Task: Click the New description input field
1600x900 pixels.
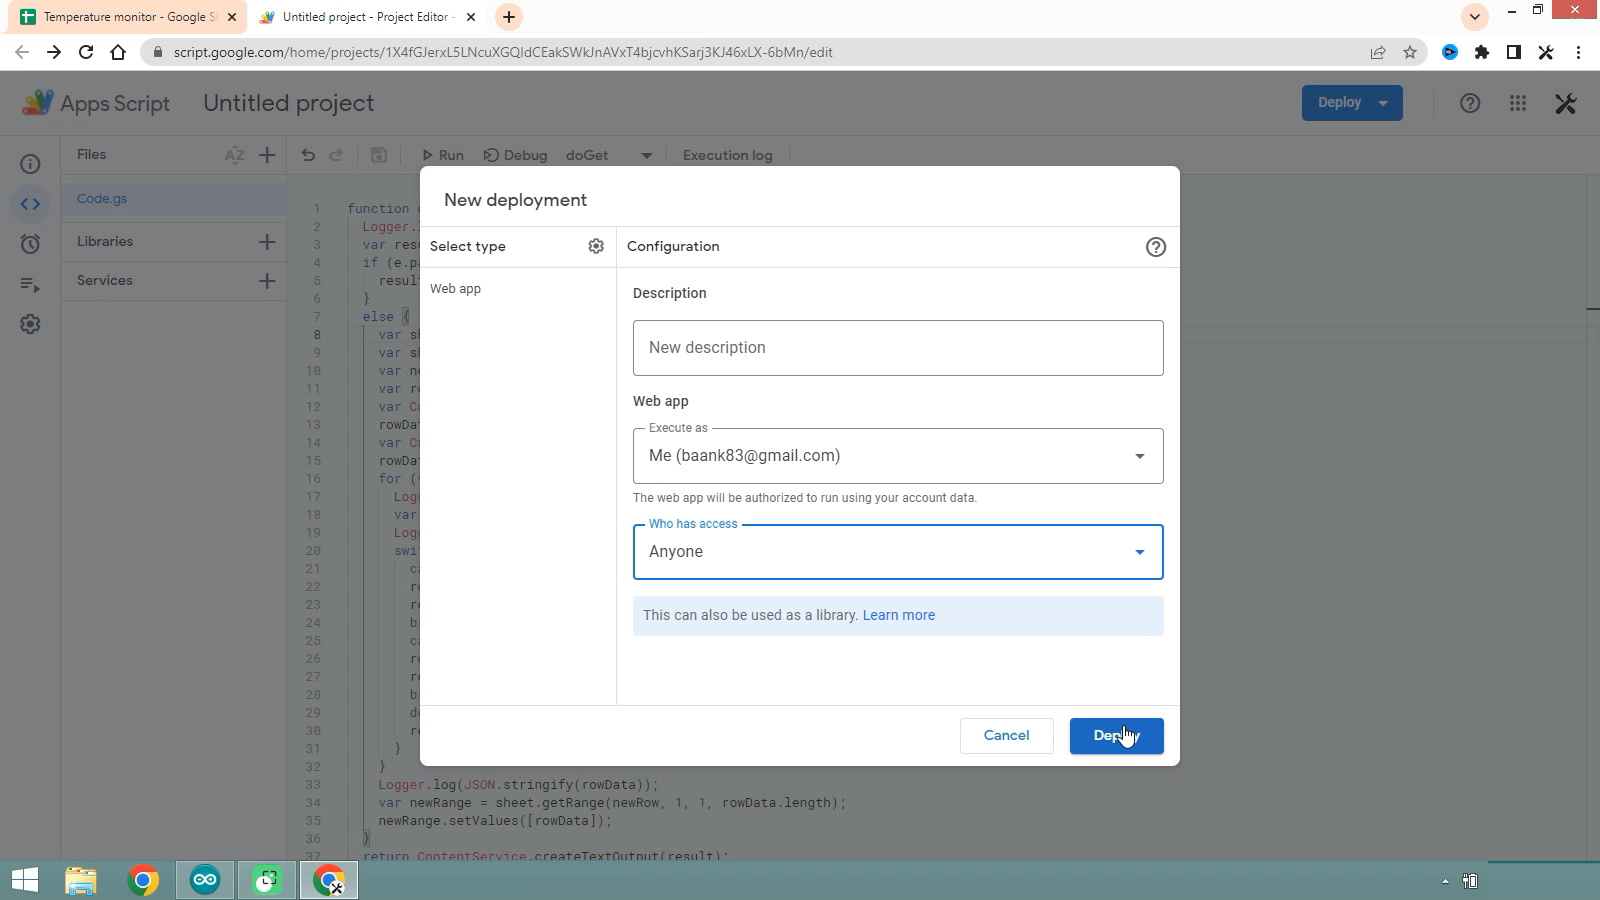Action: pyautogui.click(x=898, y=348)
